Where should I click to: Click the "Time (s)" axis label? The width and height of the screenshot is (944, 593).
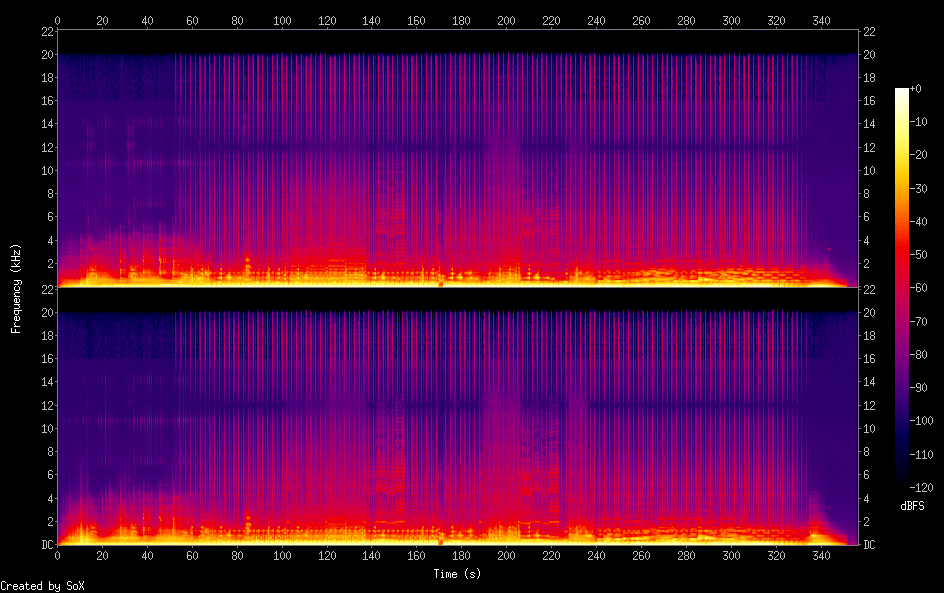tap(457, 574)
